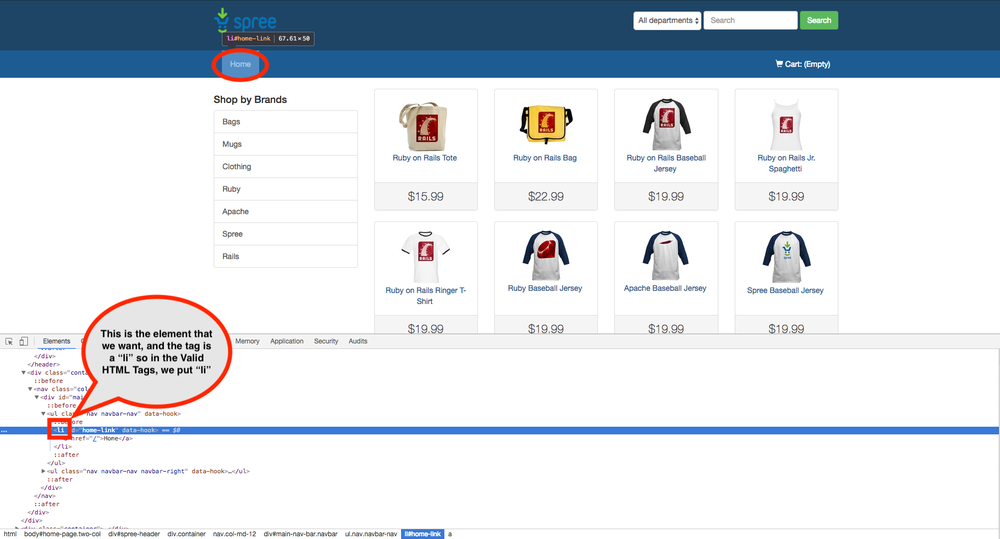Image resolution: width=1000 pixels, height=539 pixels.
Task: Click the div.container breadcrumb
Action: (187, 534)
